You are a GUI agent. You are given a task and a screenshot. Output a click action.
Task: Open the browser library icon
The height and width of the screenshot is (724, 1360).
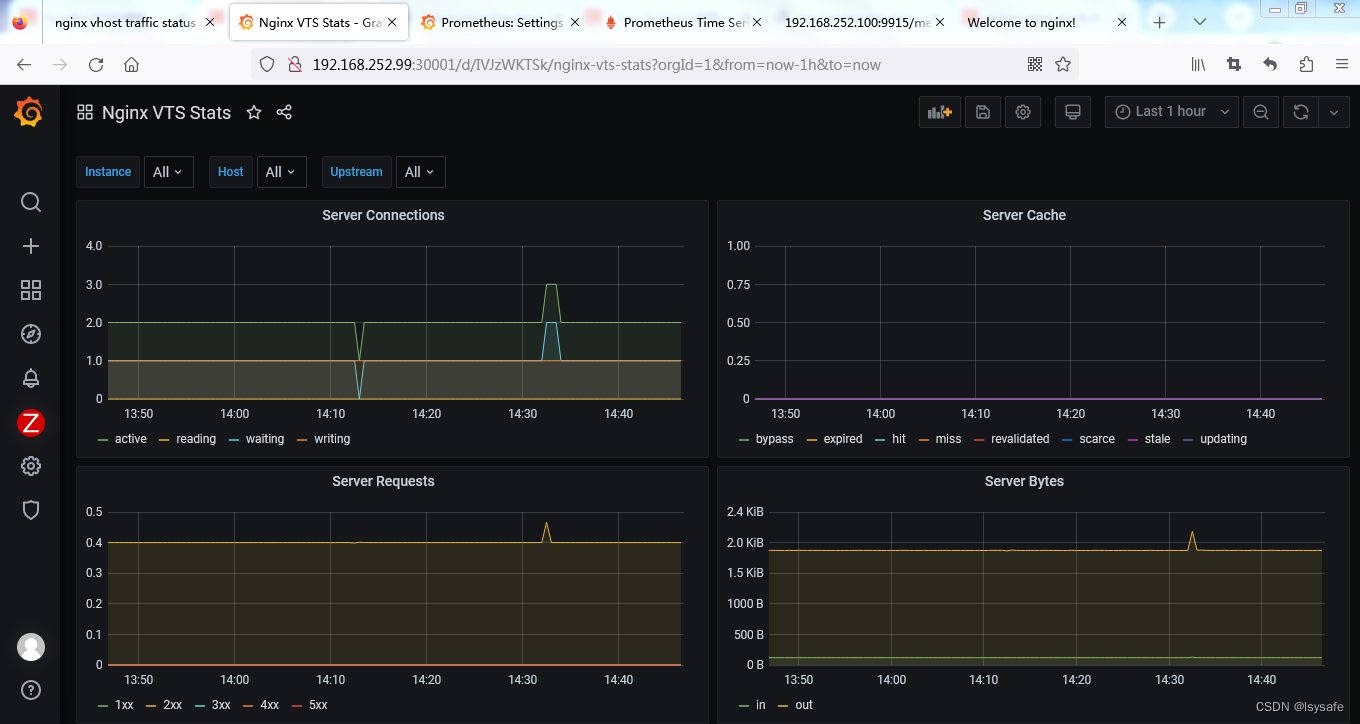[x=1198, y=64]
